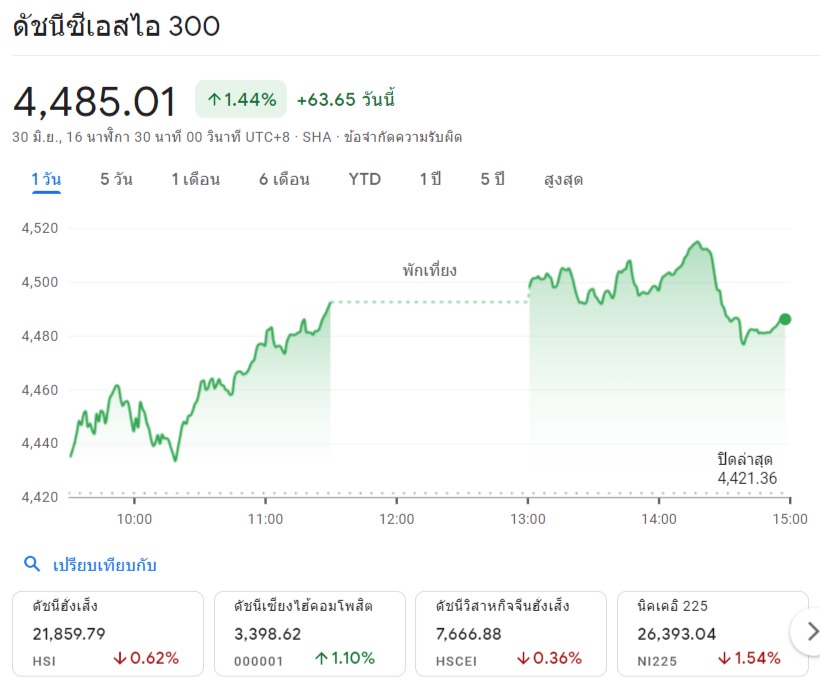Select the 5 ปี time range

[492, 180]
